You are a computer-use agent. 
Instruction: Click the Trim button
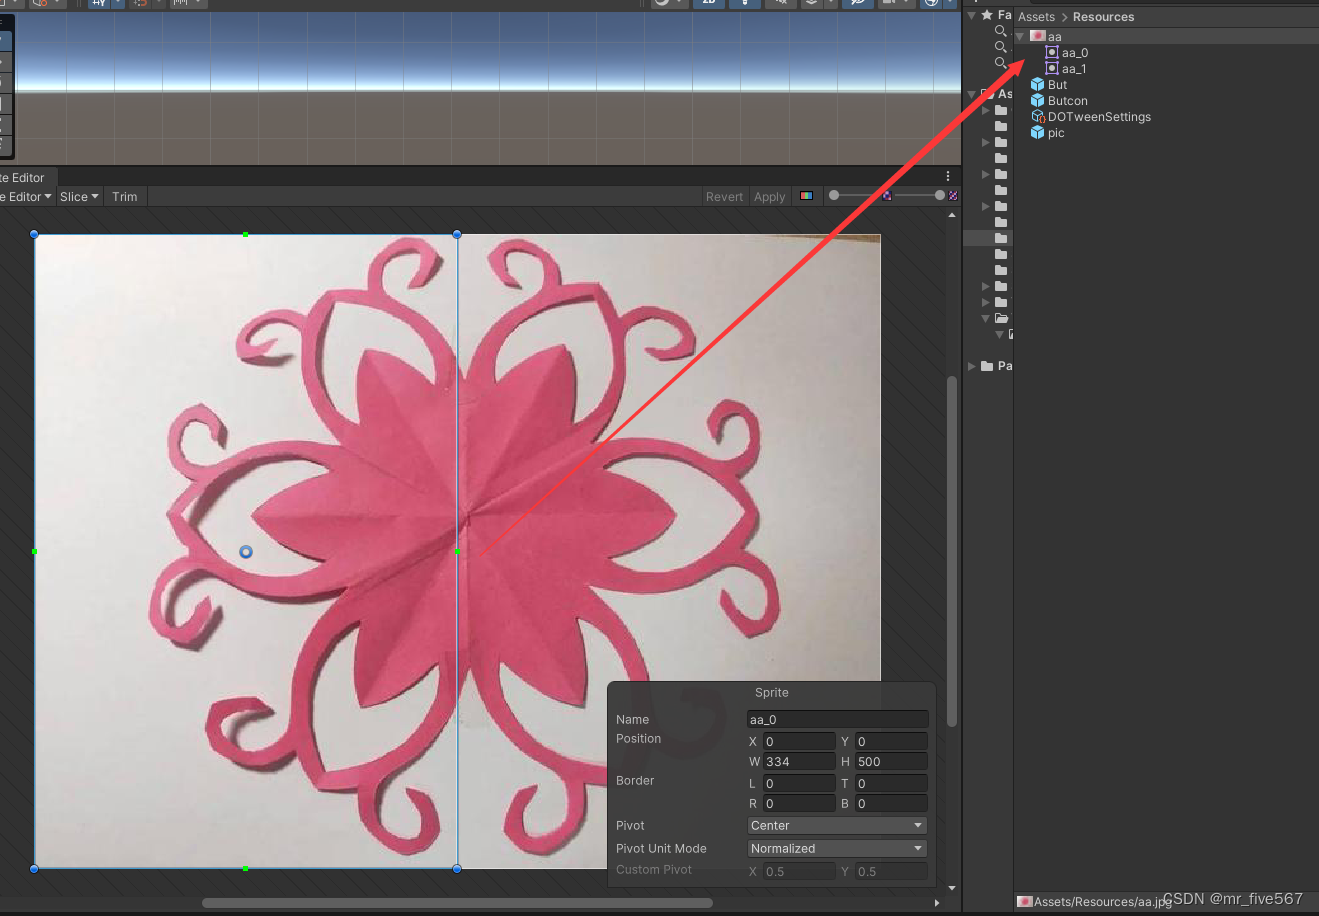pos(124,196)
